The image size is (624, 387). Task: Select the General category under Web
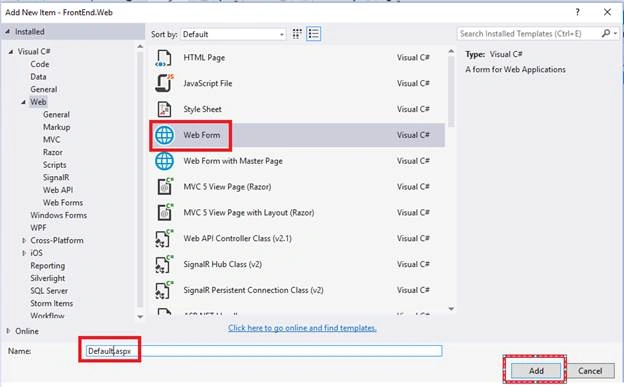coord(56,115)
